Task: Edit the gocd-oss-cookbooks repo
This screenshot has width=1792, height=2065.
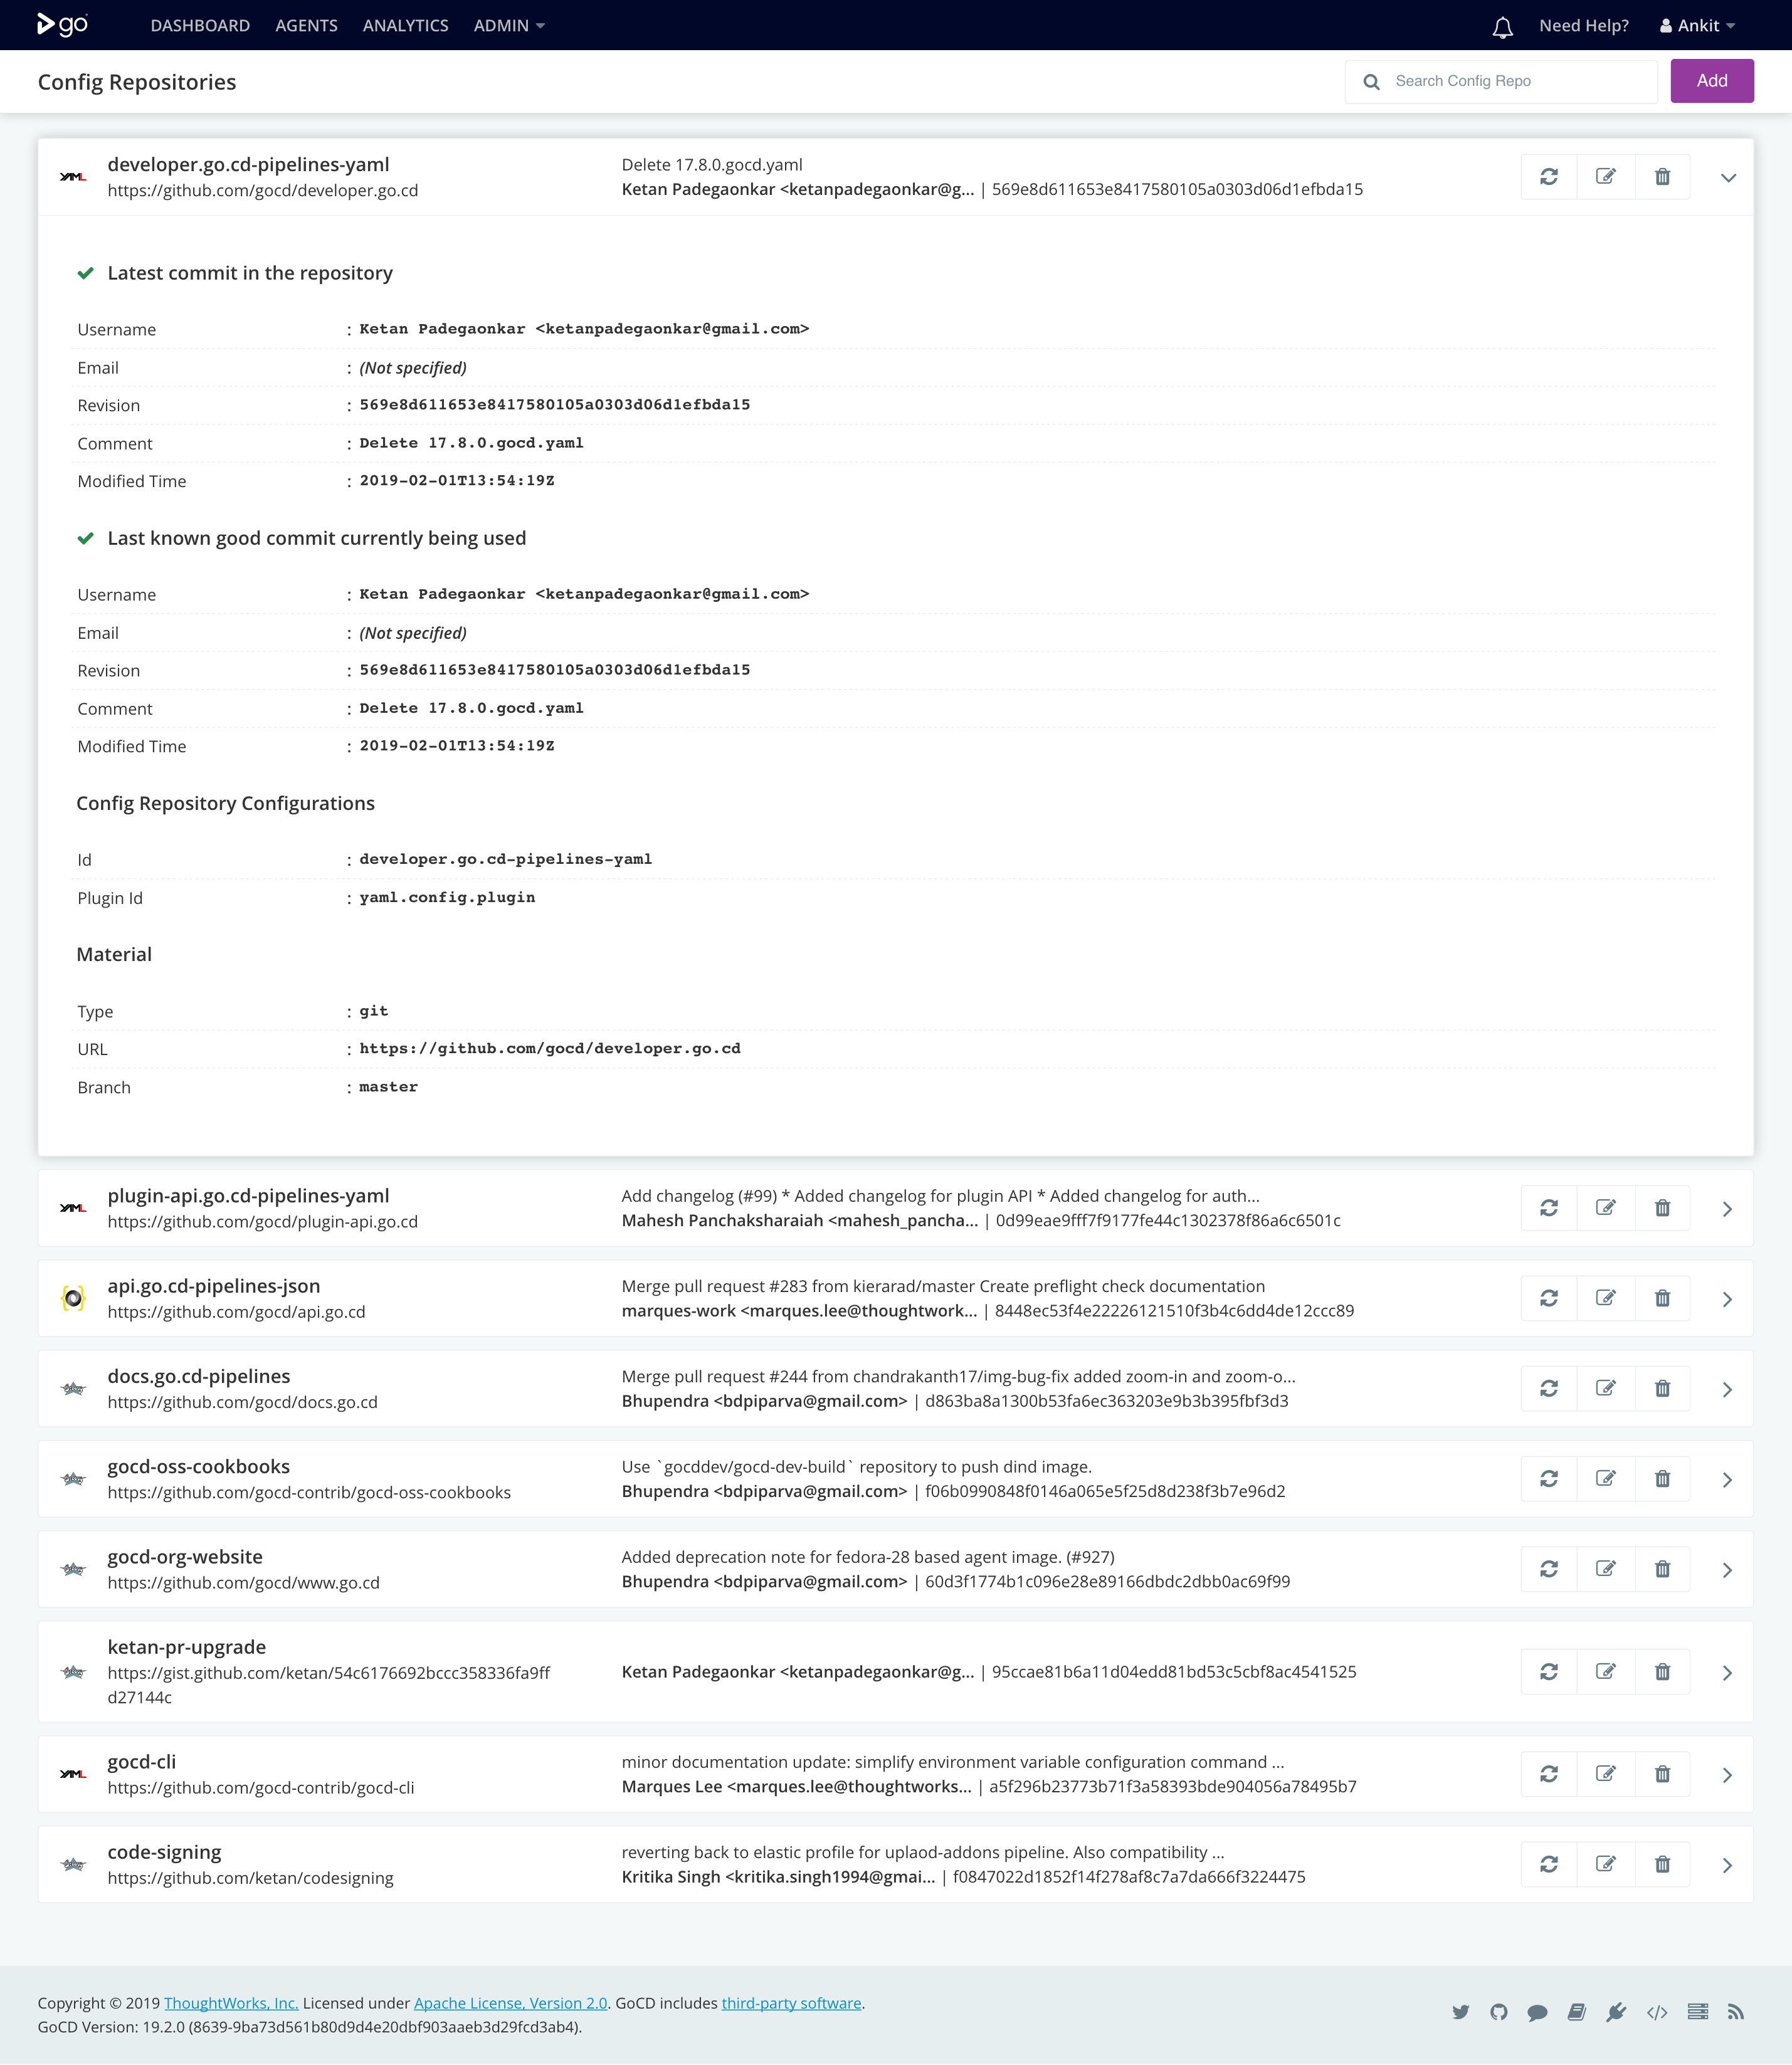Action: point(1606,1479)
